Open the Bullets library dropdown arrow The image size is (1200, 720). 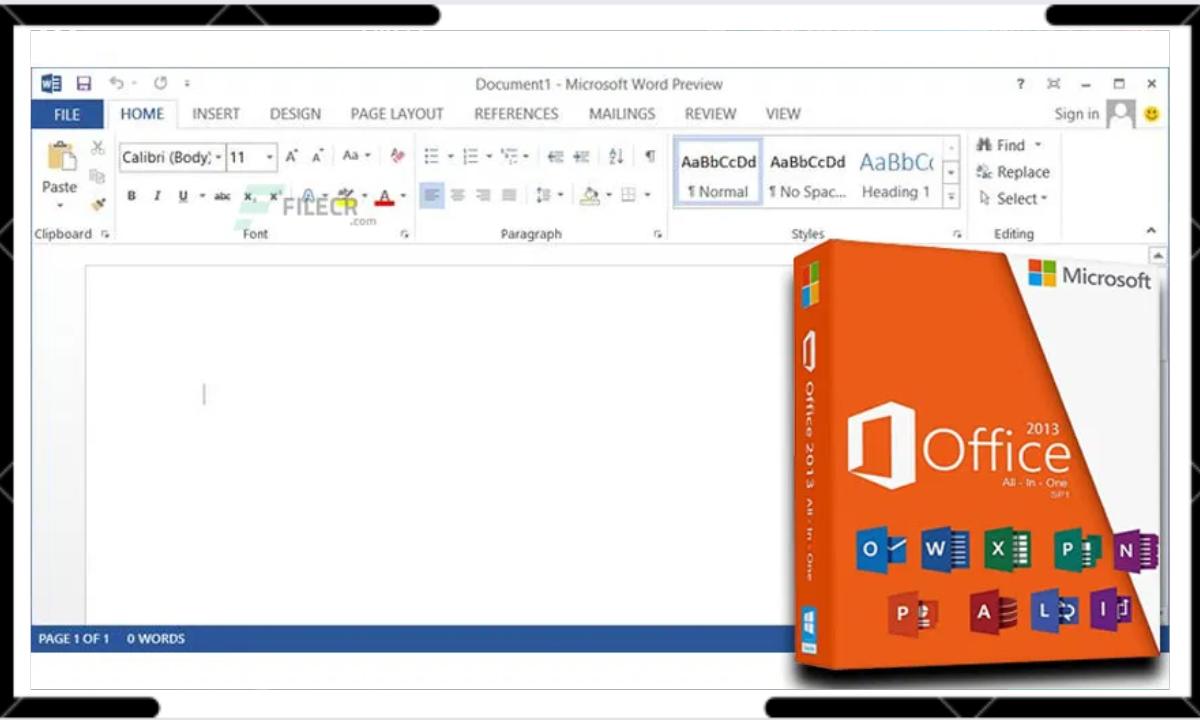click(x=450, y=156)
